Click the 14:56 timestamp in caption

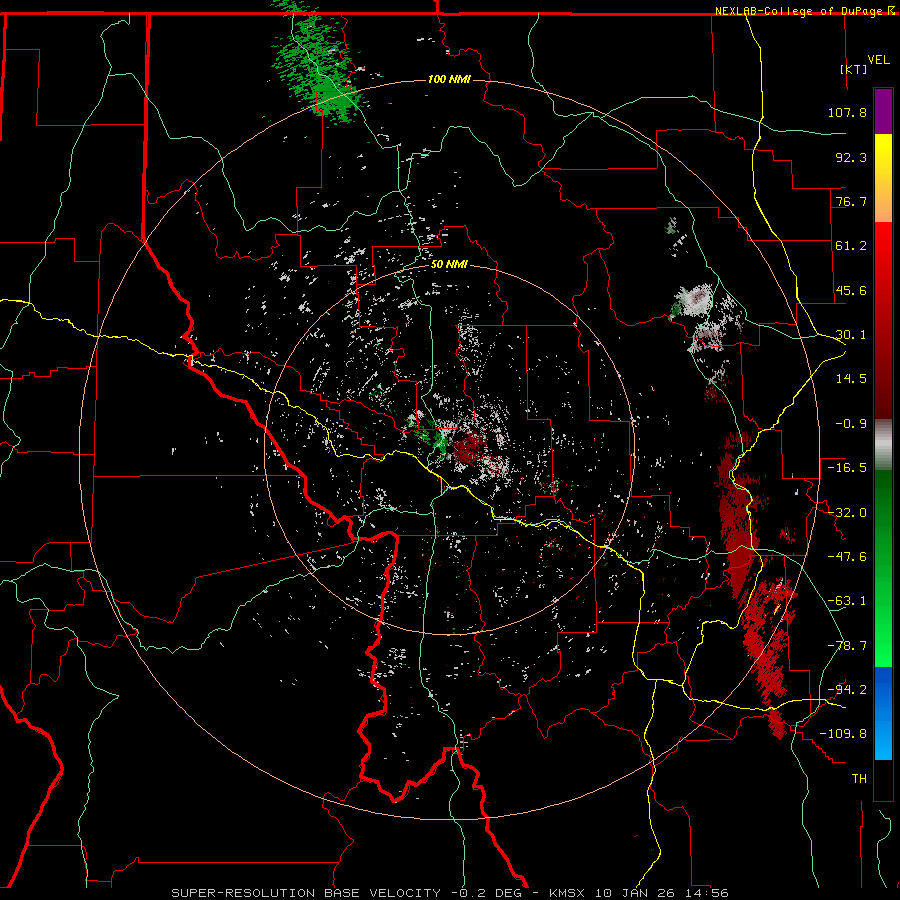click(x=709, y=893)
